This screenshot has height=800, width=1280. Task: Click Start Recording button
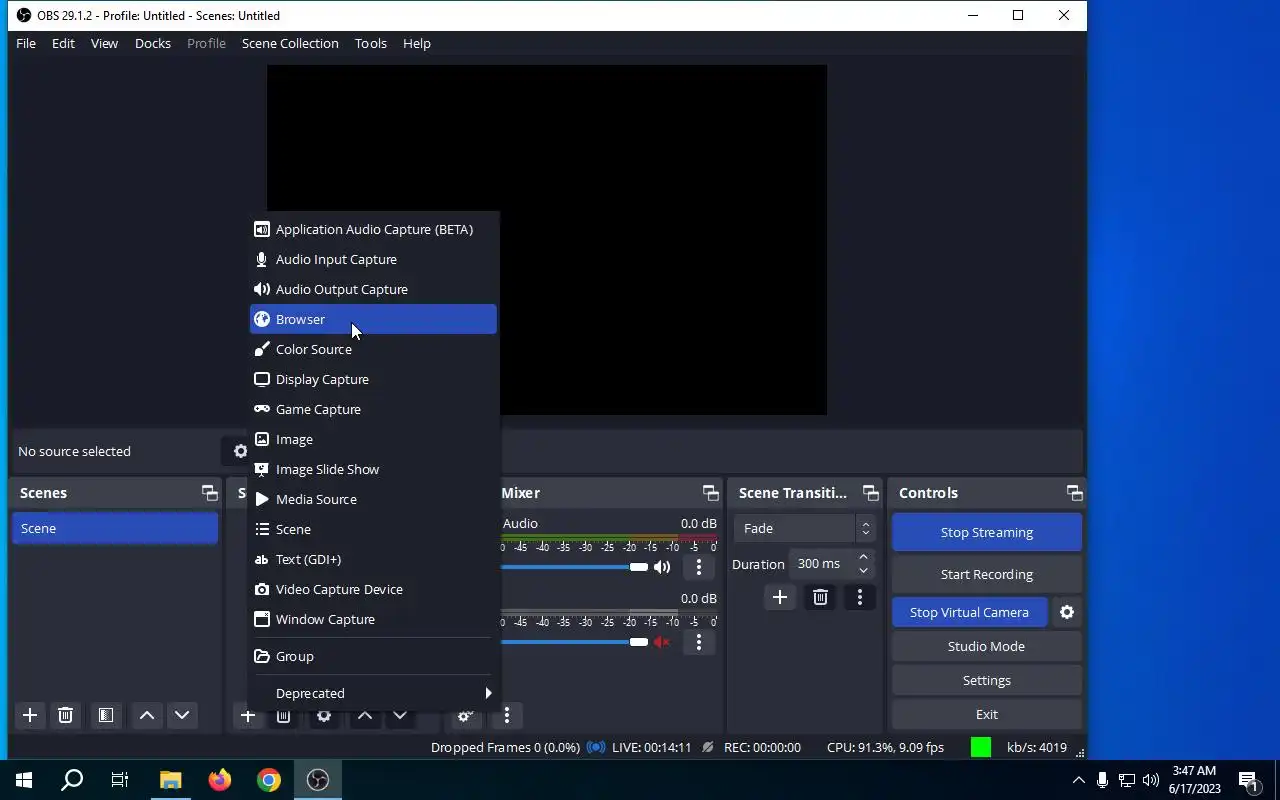(987, 574)
